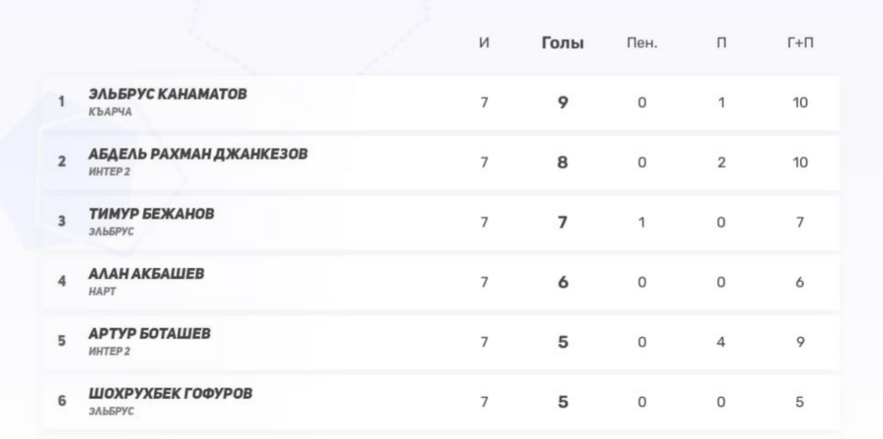View Артур Боташев player profile

[x=149, y=333]
